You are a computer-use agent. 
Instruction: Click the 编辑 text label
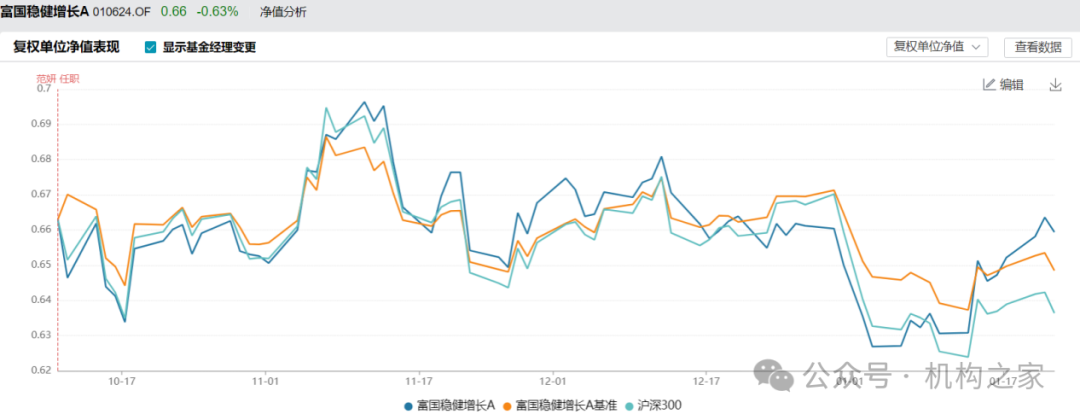tap(1011, 85)
